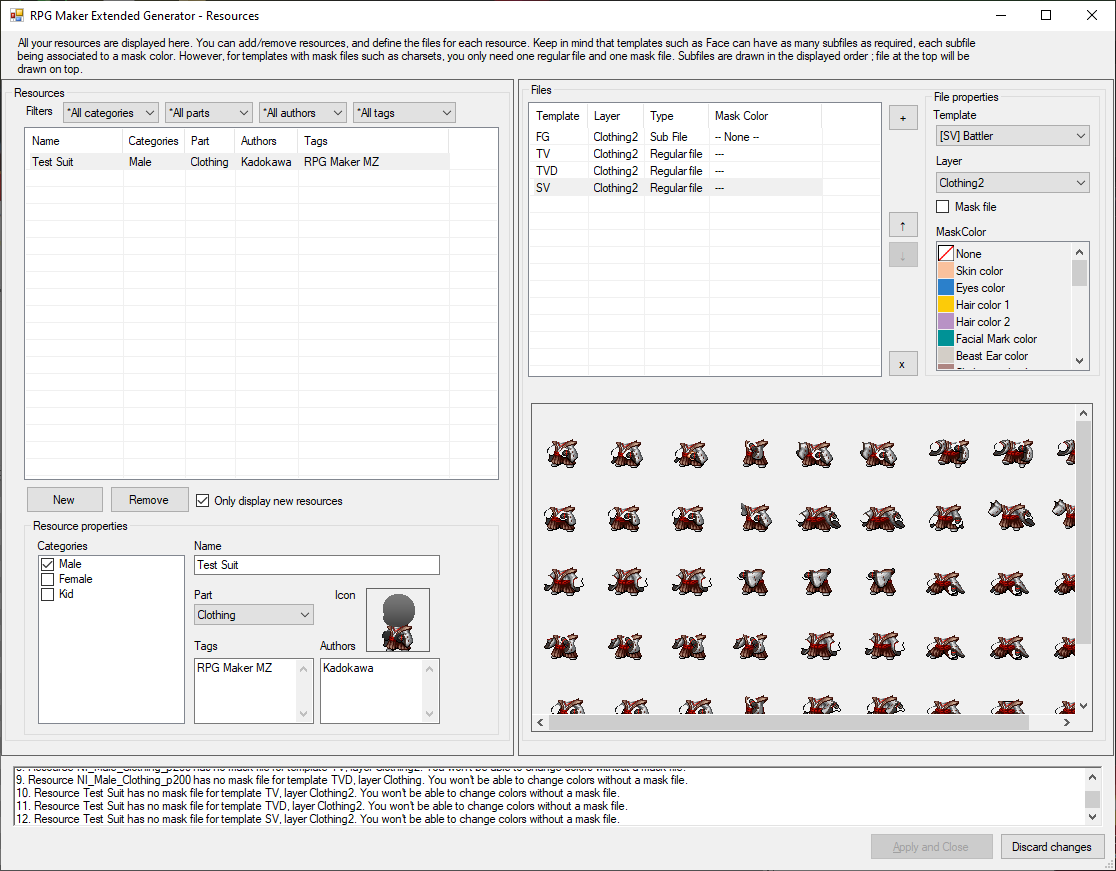Select Facial Mark color swatch
The image size is (1116, 871).
(x=946, y=339)
